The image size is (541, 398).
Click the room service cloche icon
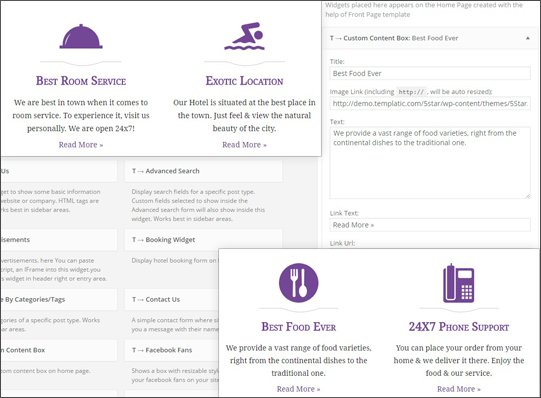point(81,37)
